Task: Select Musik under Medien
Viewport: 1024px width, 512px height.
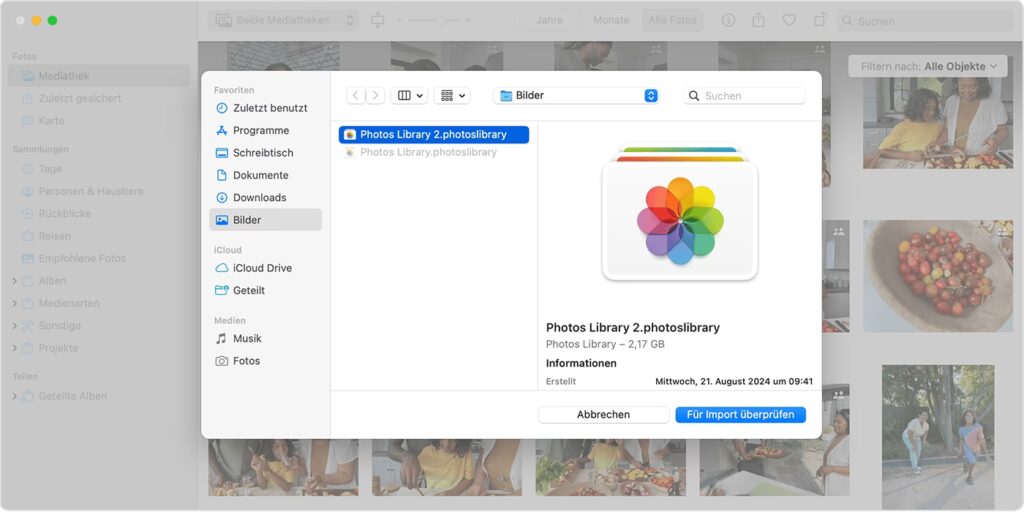Action: click(x=247, y=338)
